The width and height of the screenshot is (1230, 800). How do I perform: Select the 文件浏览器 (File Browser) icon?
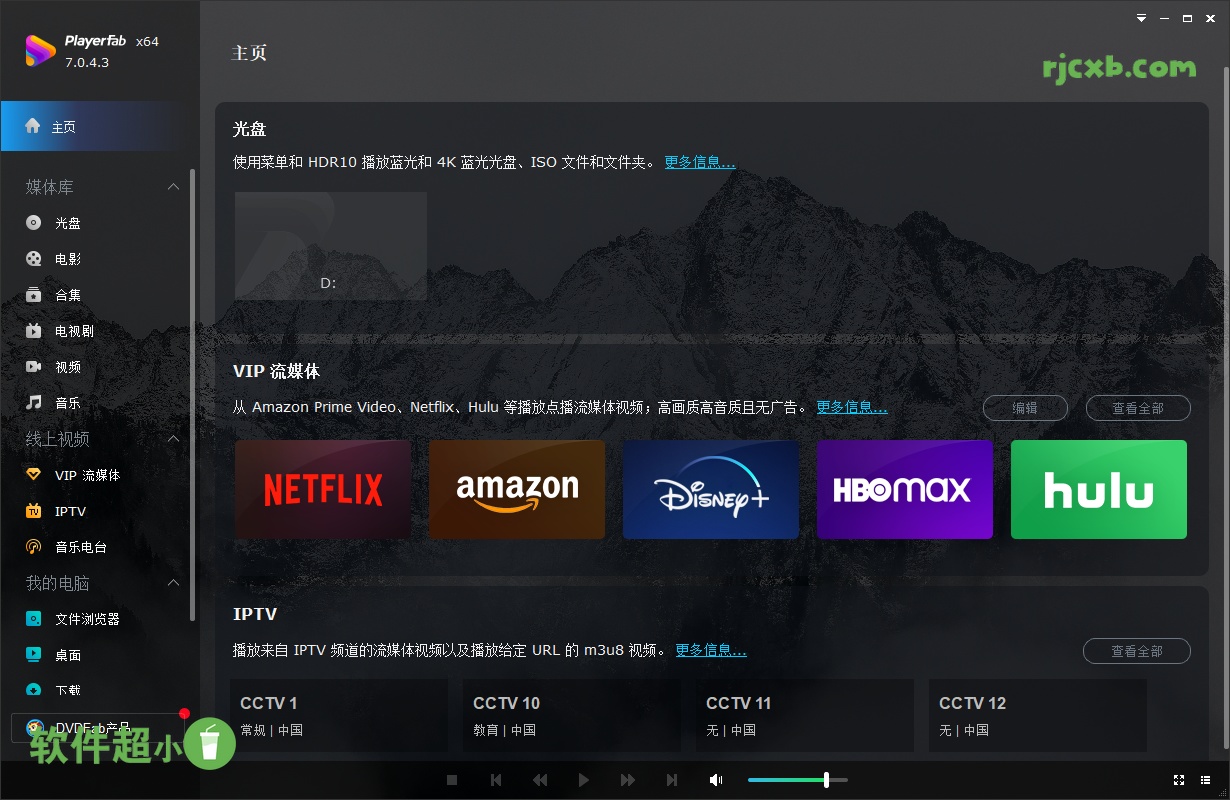[x=34, y=618]
